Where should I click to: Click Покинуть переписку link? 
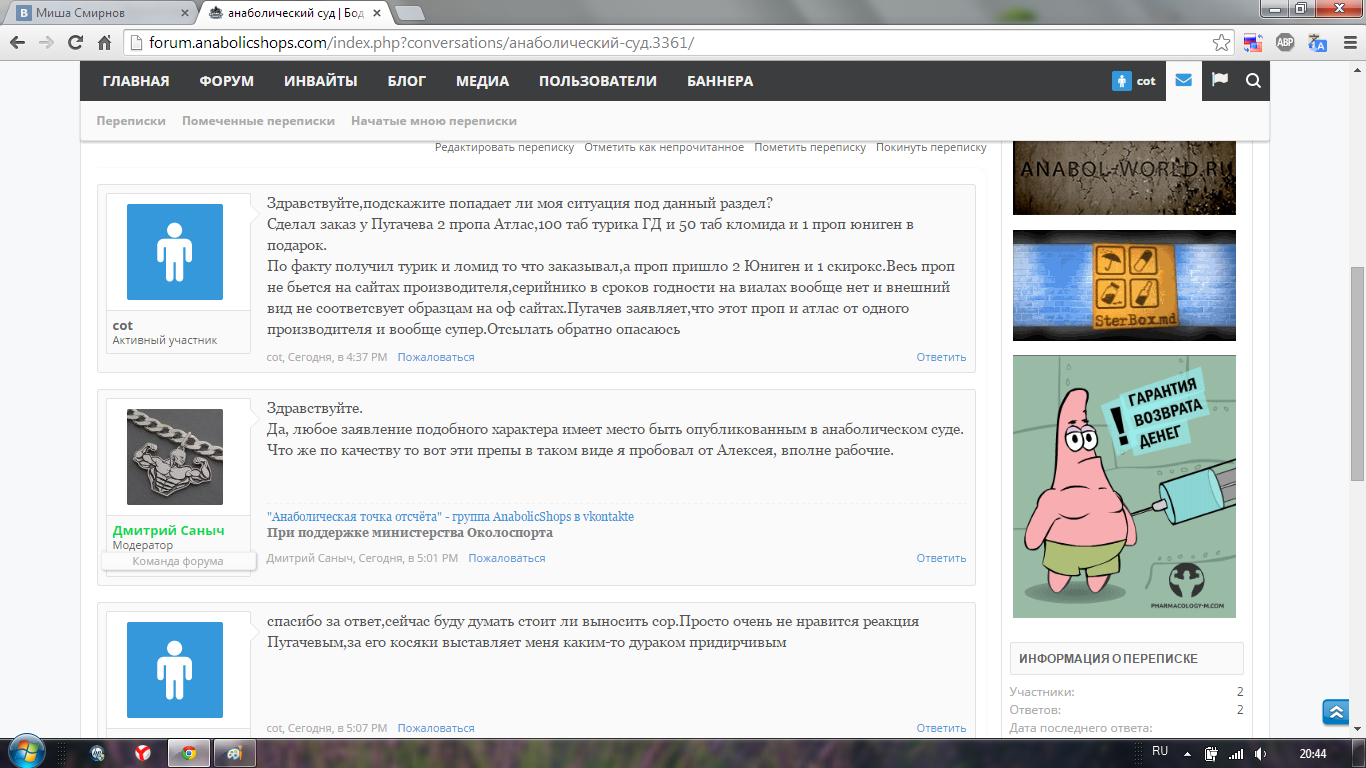(931, 147)
